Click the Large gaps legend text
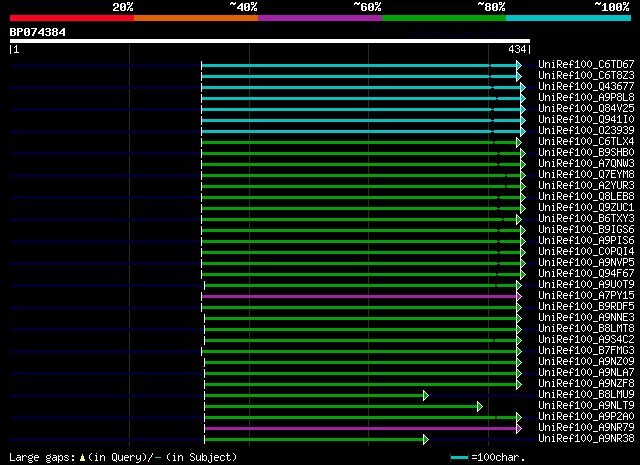 [x=42, y=458]
